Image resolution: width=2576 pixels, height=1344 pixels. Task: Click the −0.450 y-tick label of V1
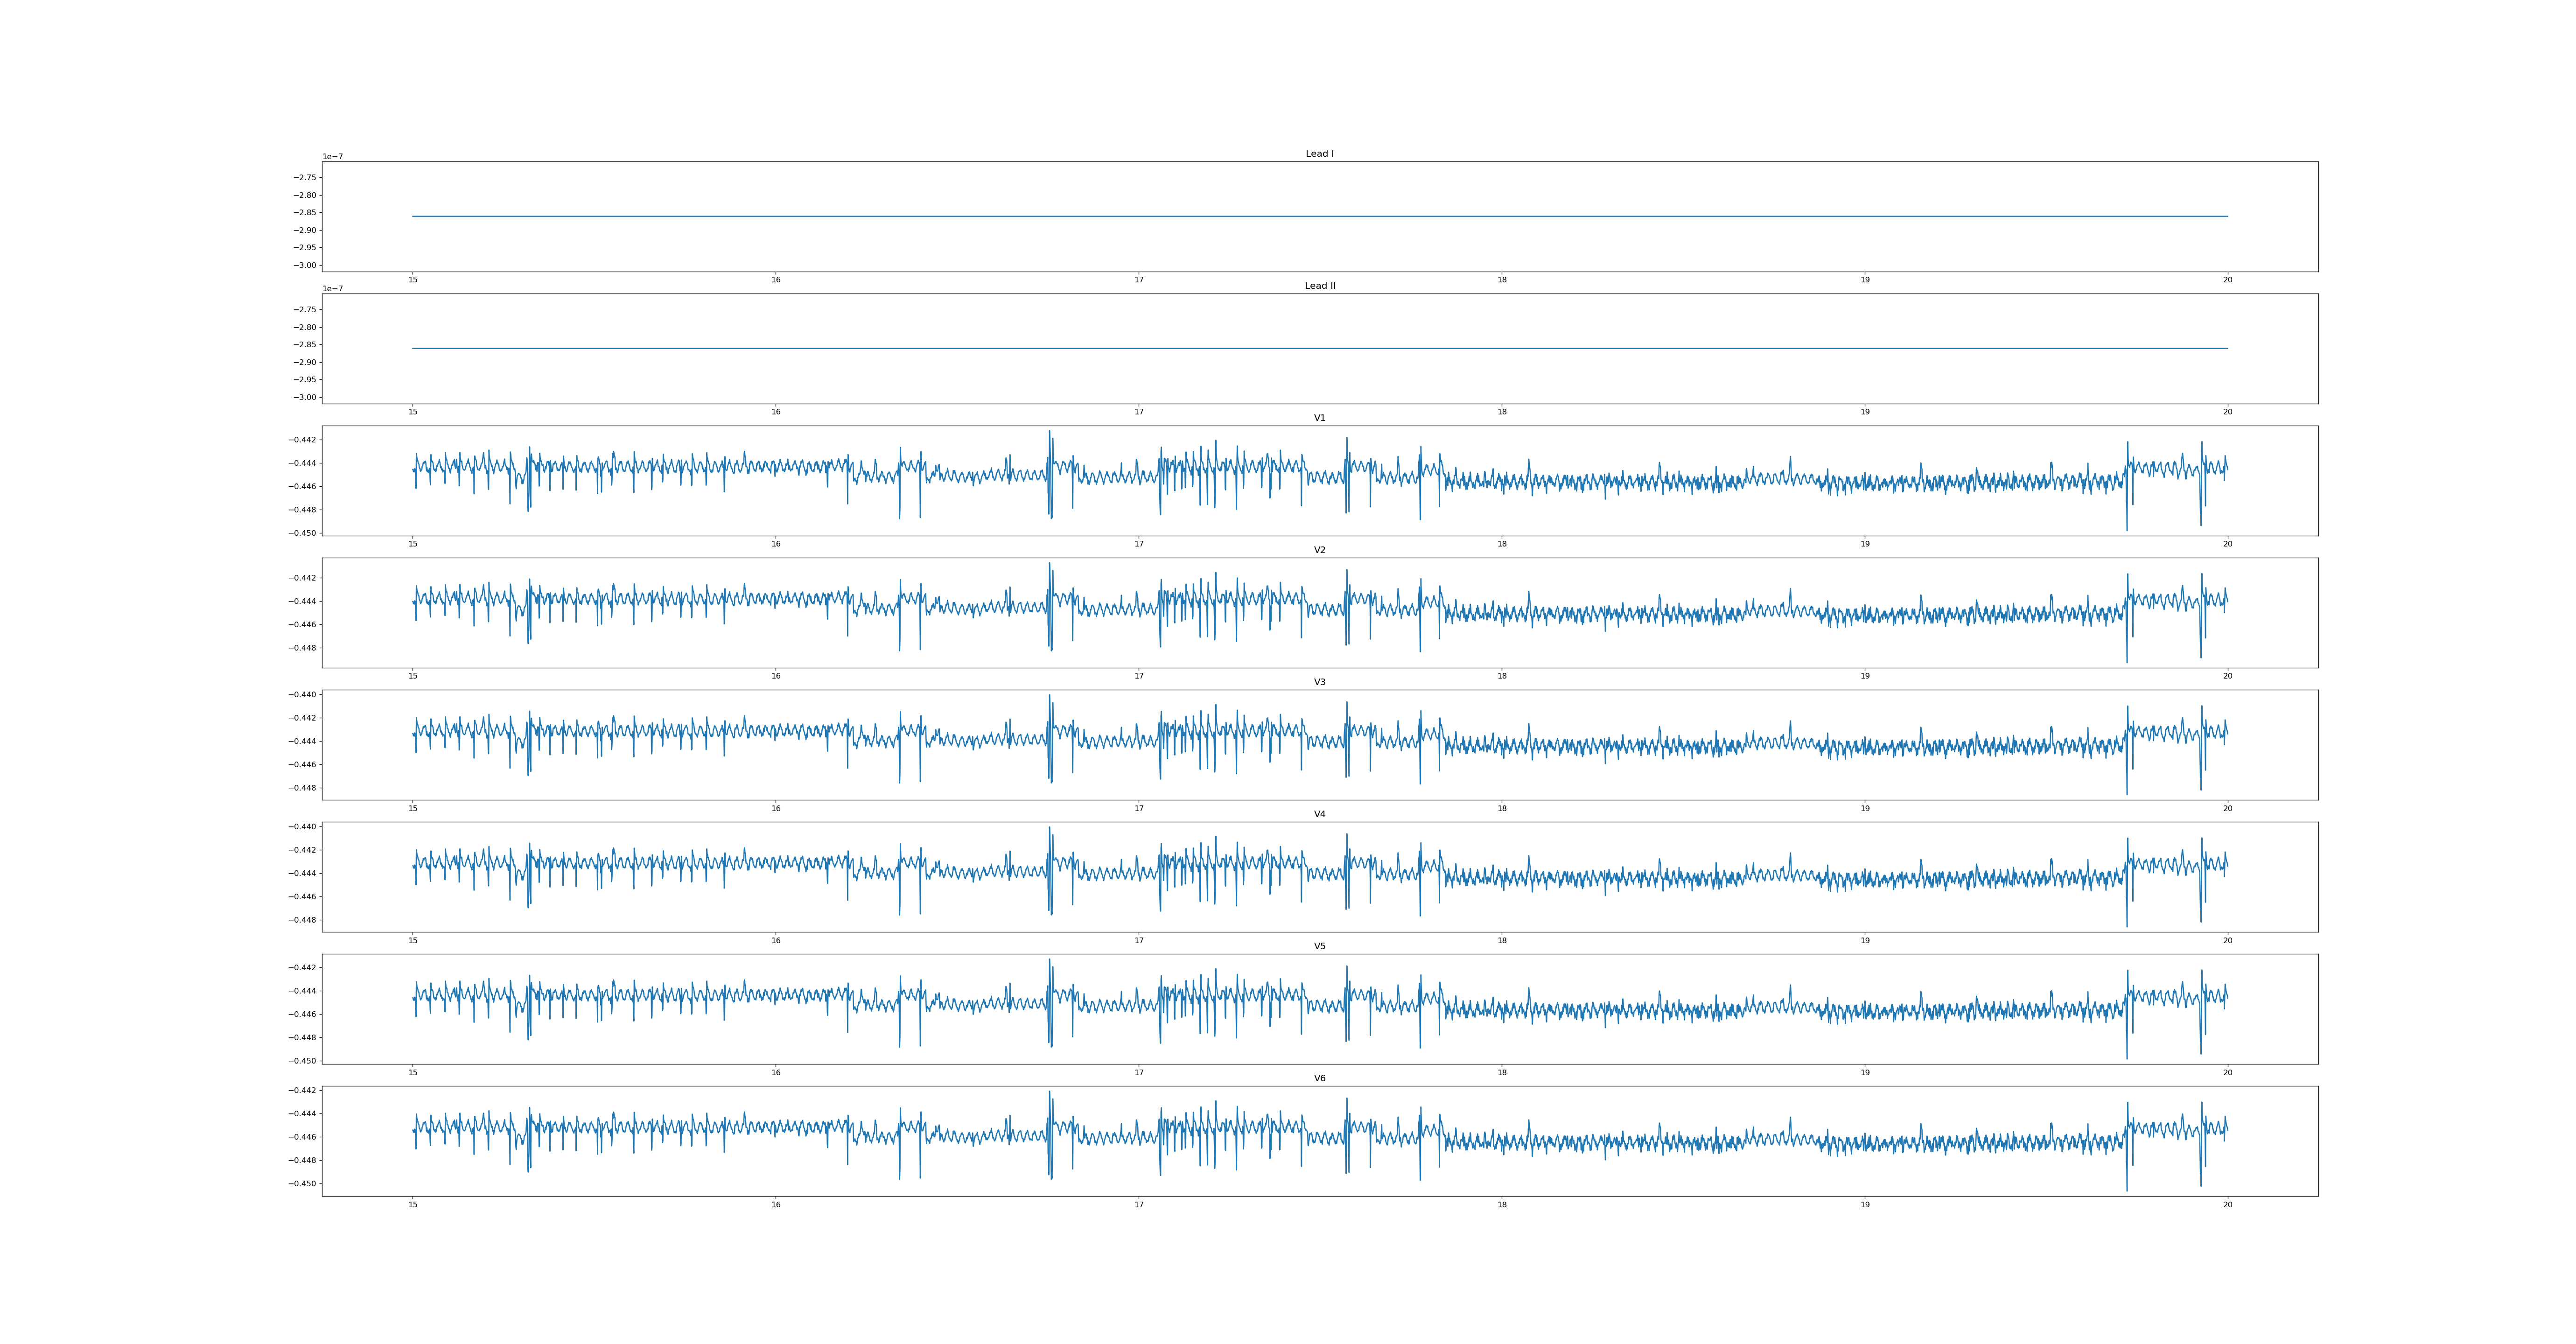tap(302, 533)
